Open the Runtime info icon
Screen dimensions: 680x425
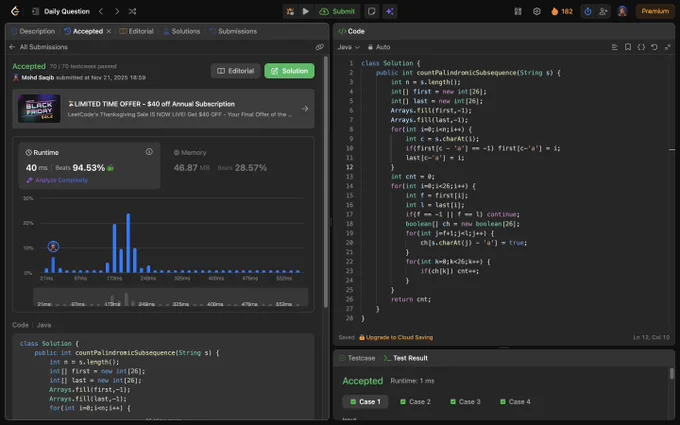point(149,152)
